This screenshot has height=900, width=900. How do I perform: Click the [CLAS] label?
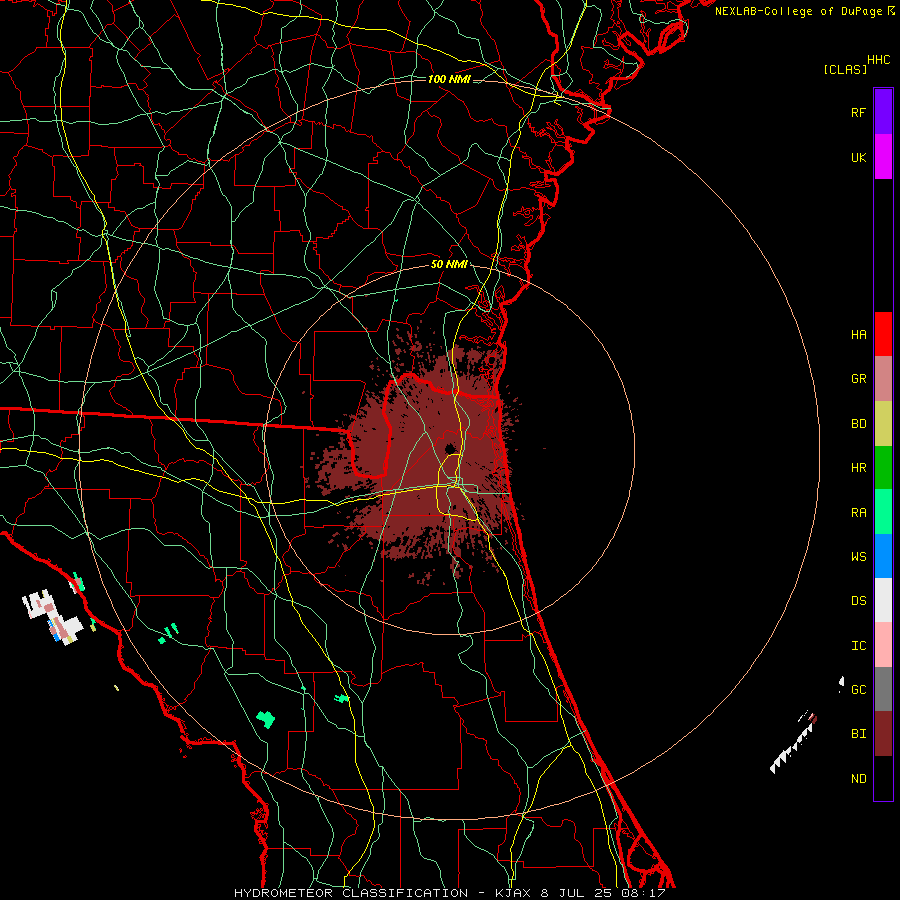click(x=845, y=69)
